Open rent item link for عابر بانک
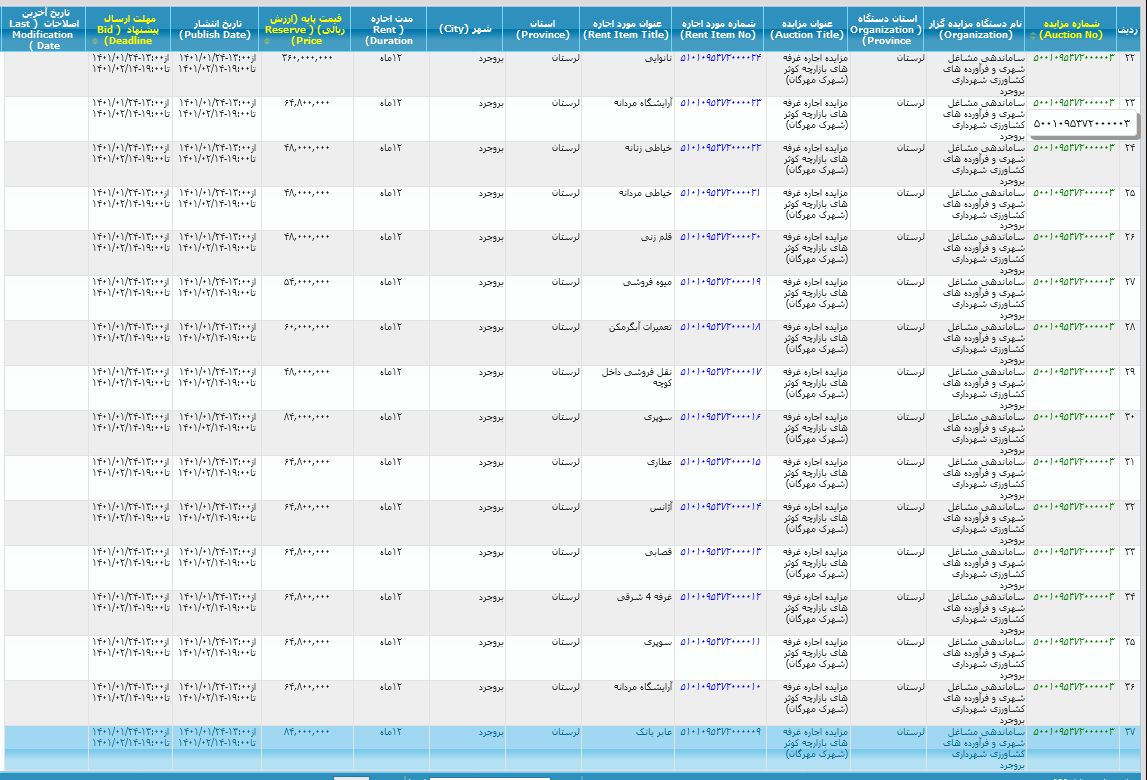Screen dimensions: 1147x780 click(720, 732)
